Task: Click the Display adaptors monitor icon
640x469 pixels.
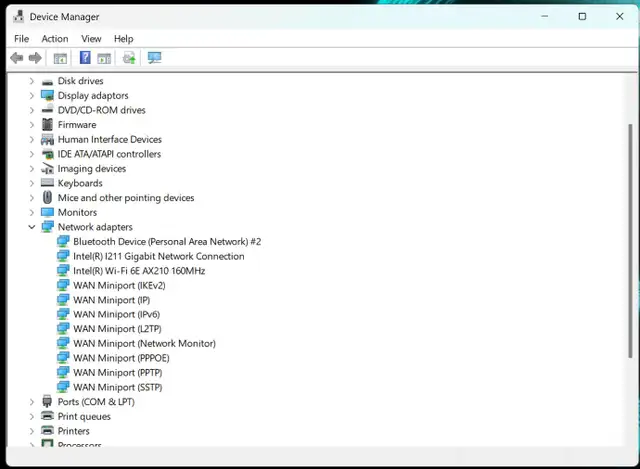Action: coord(47,96)
